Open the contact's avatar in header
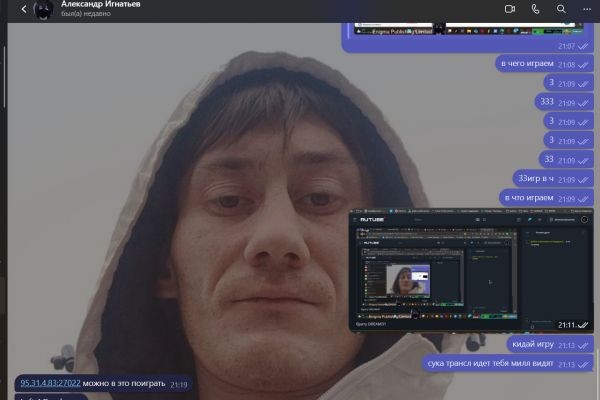Viewport: 600px width, 400px height. [45, 9]
